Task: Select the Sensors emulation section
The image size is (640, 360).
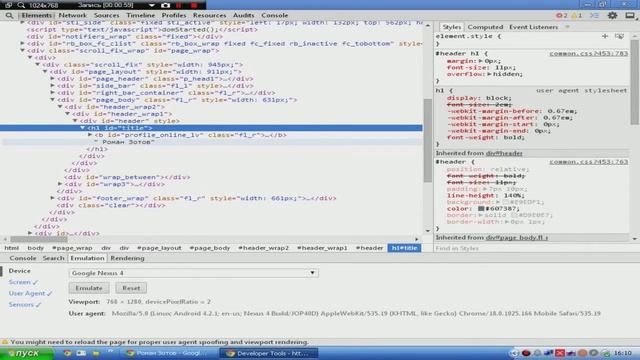Action: point(24,304)
